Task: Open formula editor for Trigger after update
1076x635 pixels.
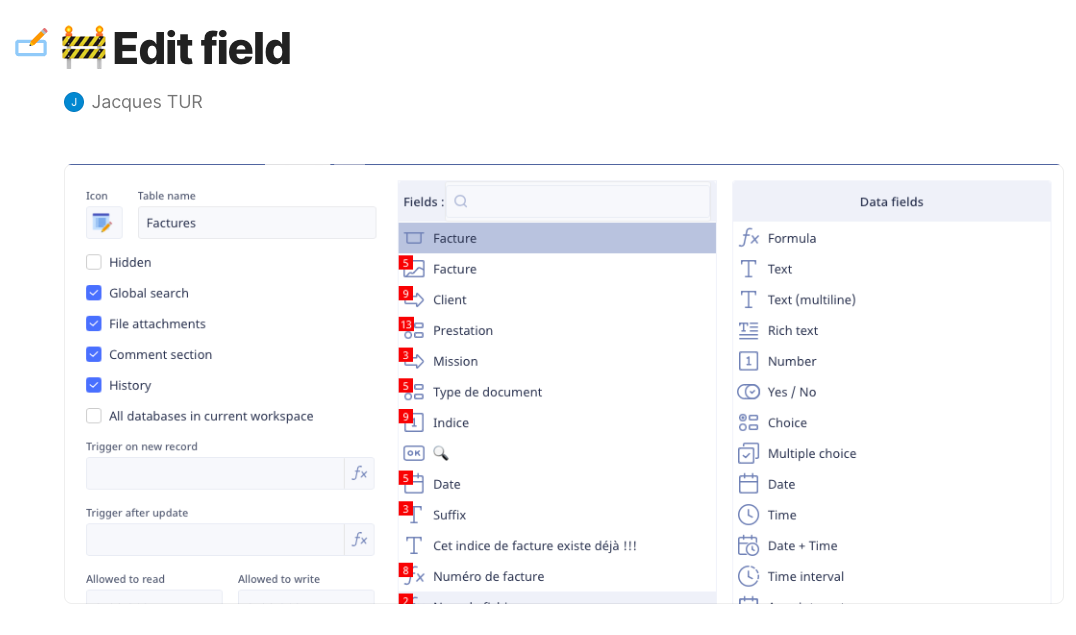Action: (360, 539)
